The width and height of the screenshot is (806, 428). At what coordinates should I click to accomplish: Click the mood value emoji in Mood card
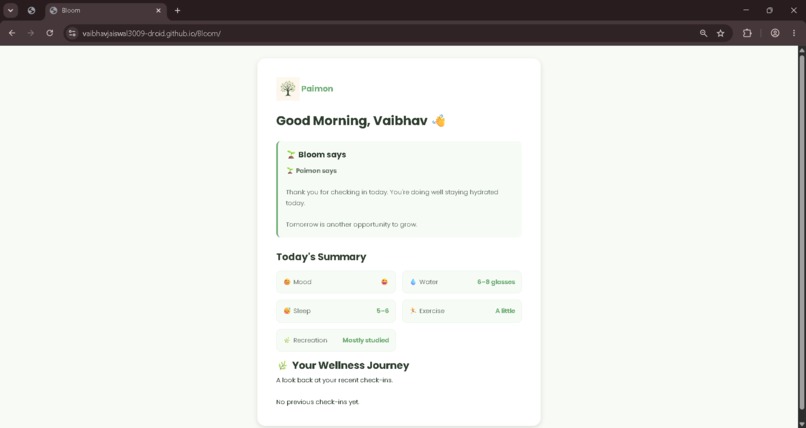coord(384,282)
